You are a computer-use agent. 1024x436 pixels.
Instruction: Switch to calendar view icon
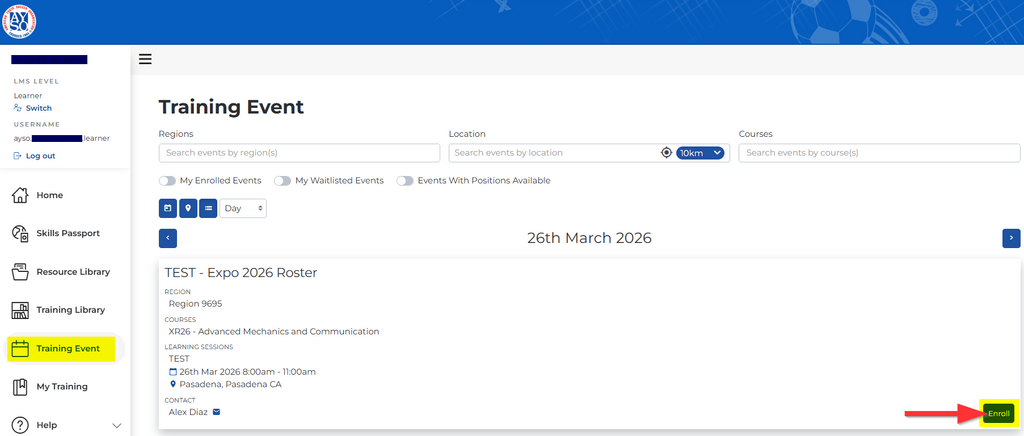(168, 208)
